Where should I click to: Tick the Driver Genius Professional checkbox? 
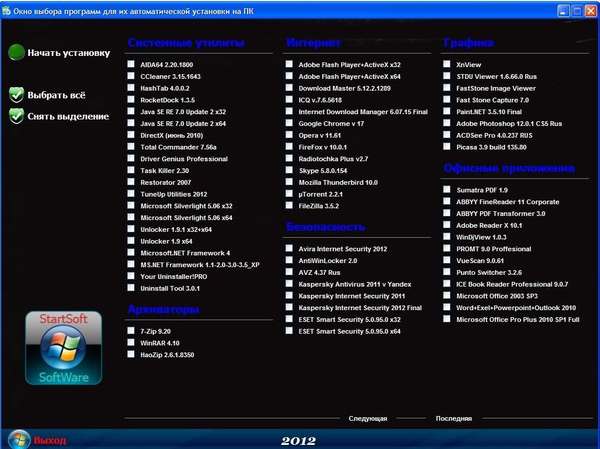point(131,158)
